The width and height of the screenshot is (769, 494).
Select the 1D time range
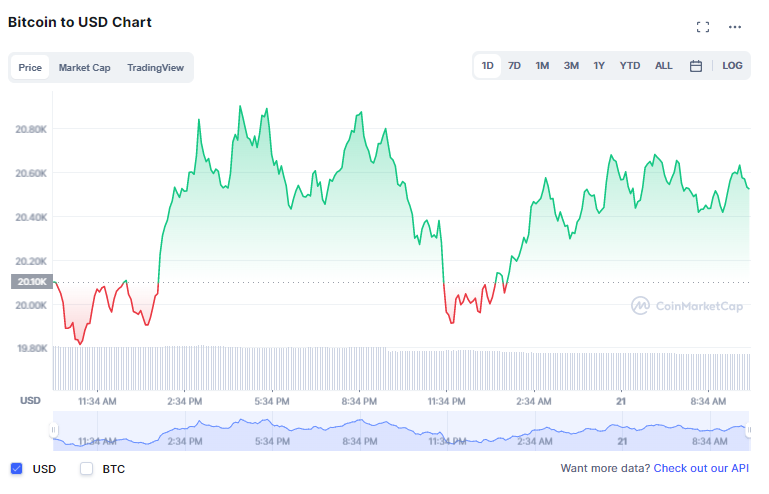pyautogui.click(x=487, y=66)
